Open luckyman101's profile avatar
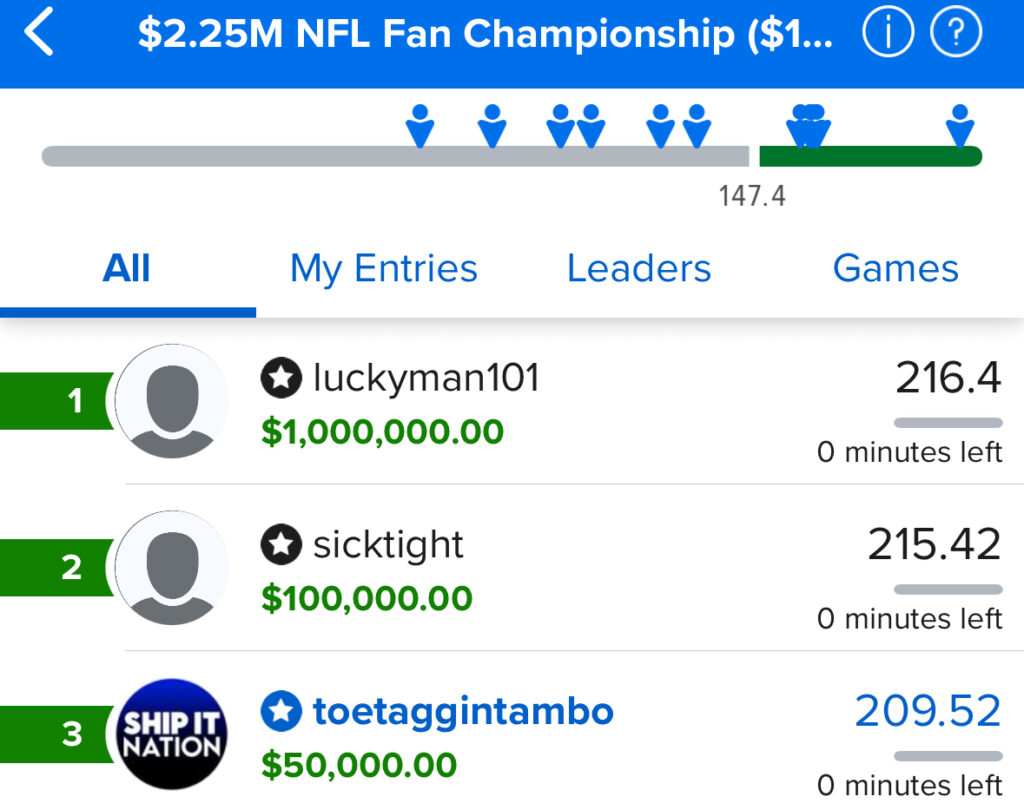 172,401
